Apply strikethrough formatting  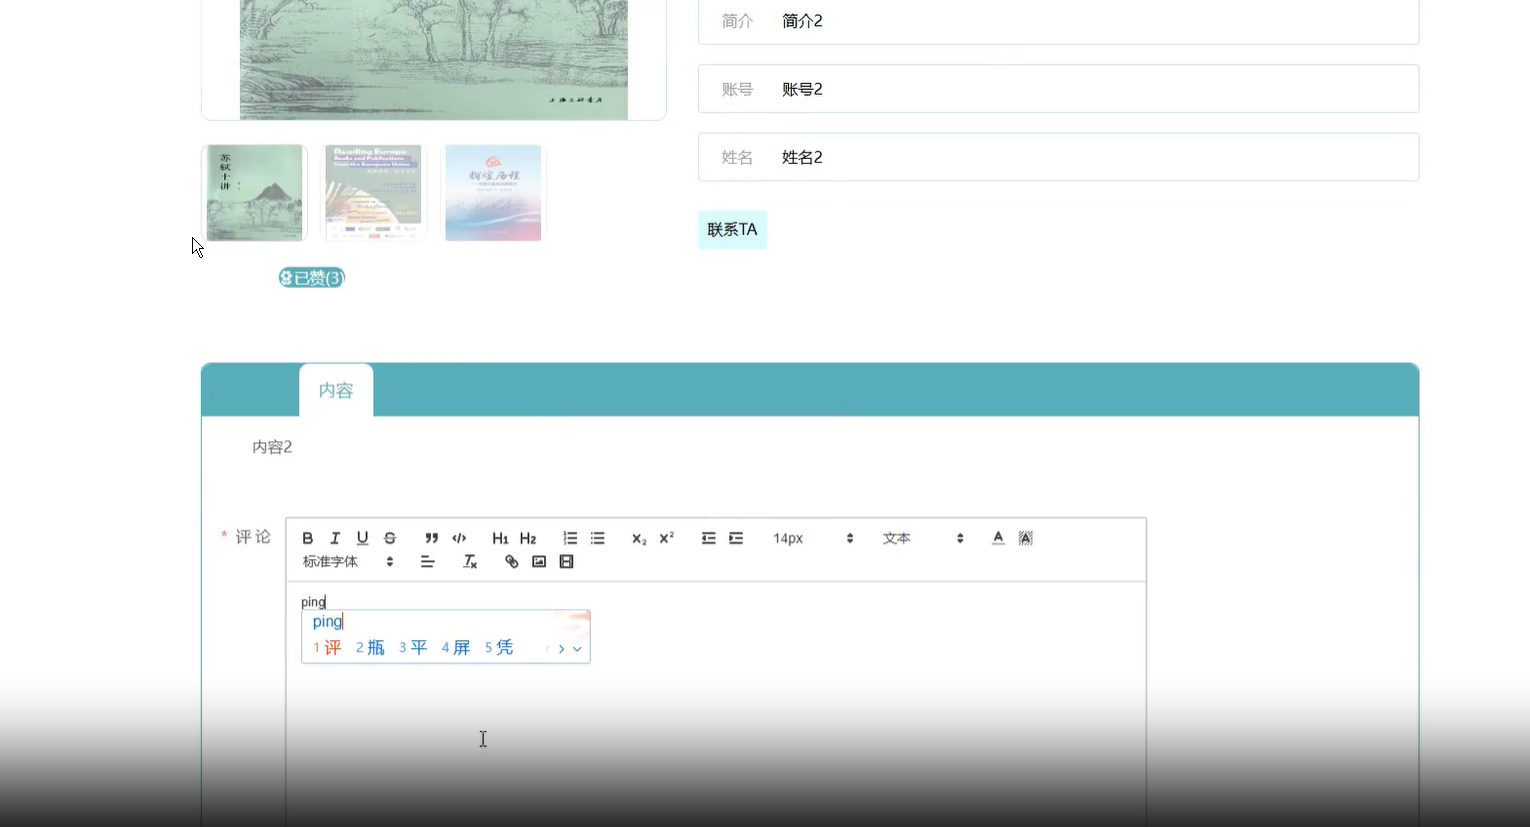click(389, 538)
